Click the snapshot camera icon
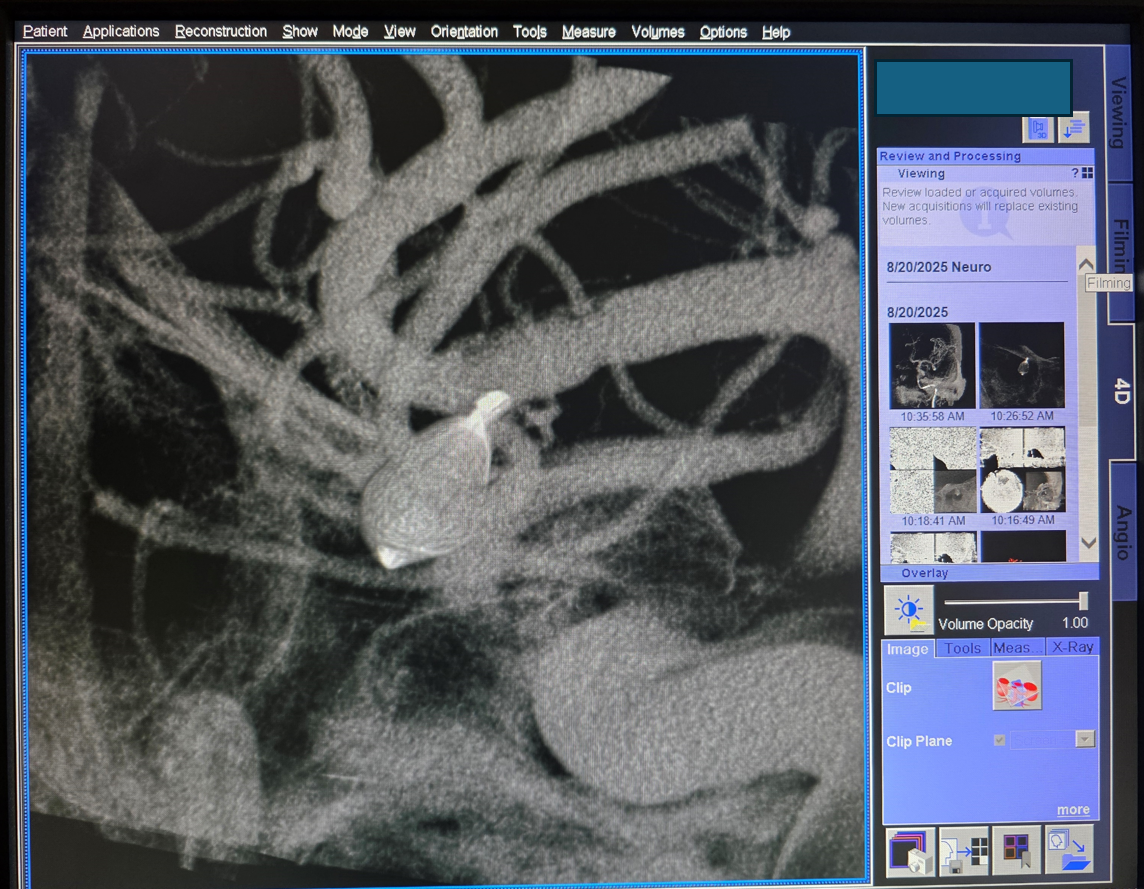 (x=910, y=851)
